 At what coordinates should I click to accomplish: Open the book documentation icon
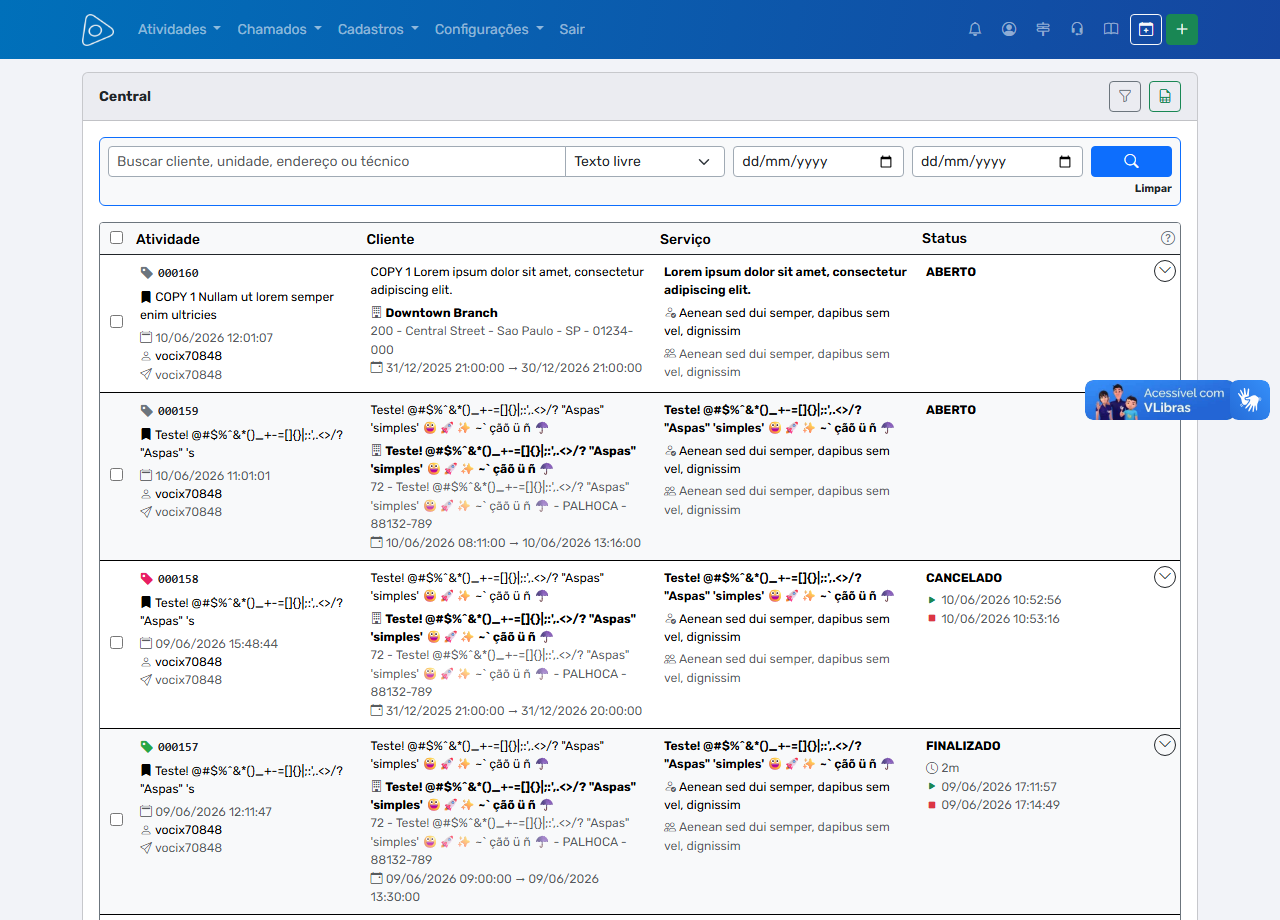click(x=1111, y=29)
